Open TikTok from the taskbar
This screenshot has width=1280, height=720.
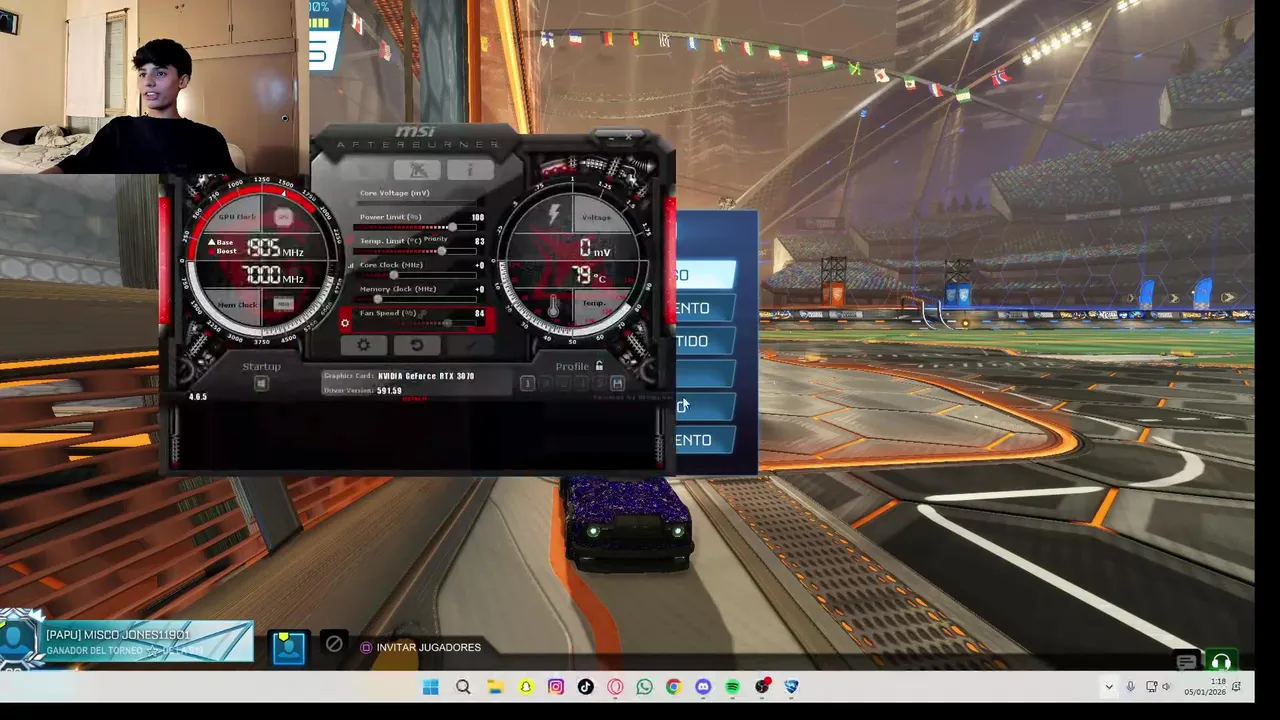(x=585, y=687)
